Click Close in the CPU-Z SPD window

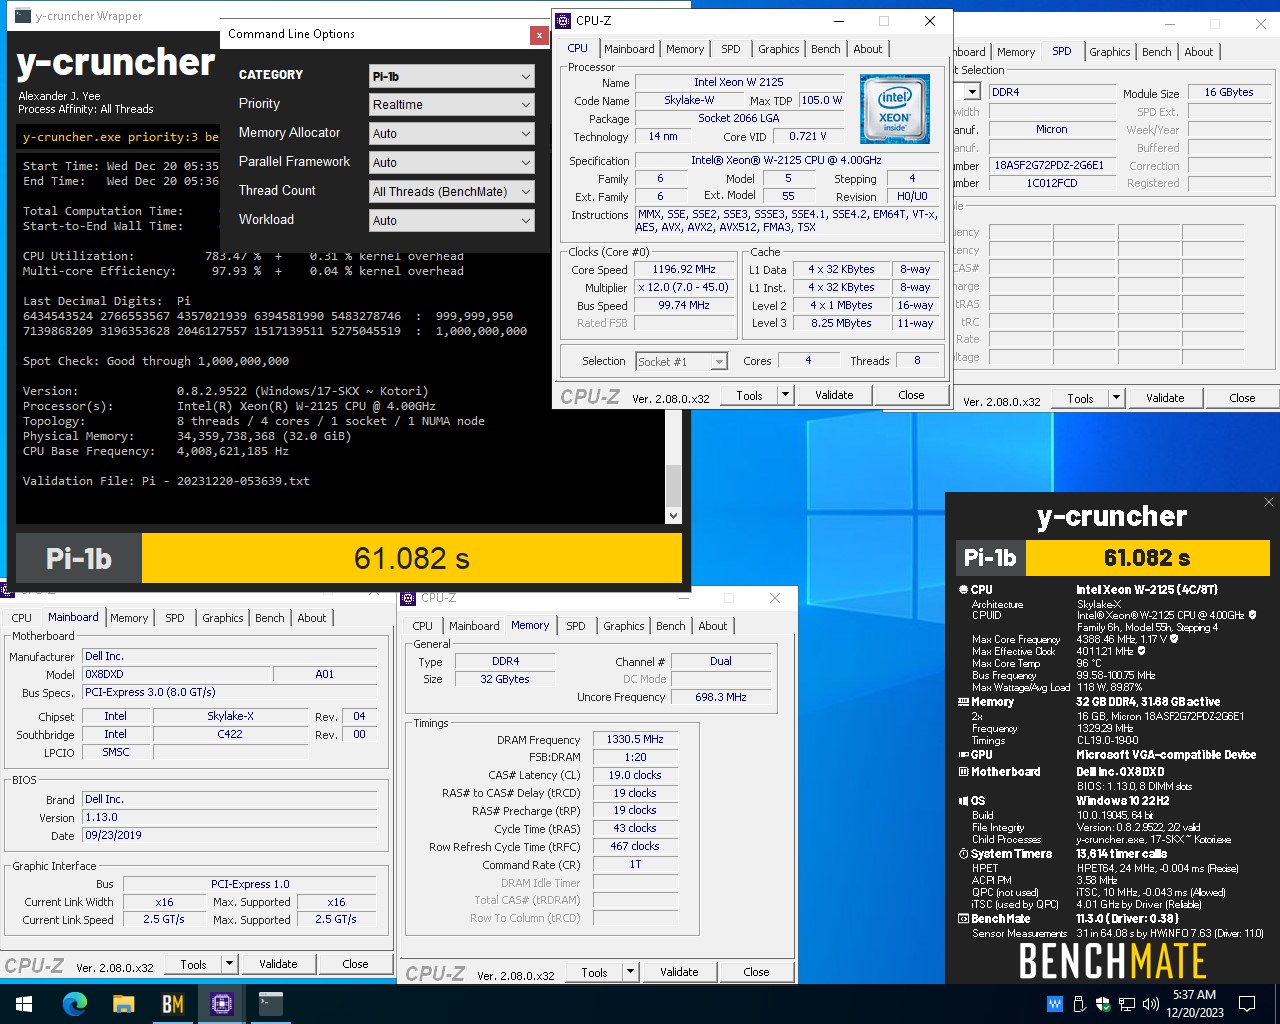(x=1242, y=398)
